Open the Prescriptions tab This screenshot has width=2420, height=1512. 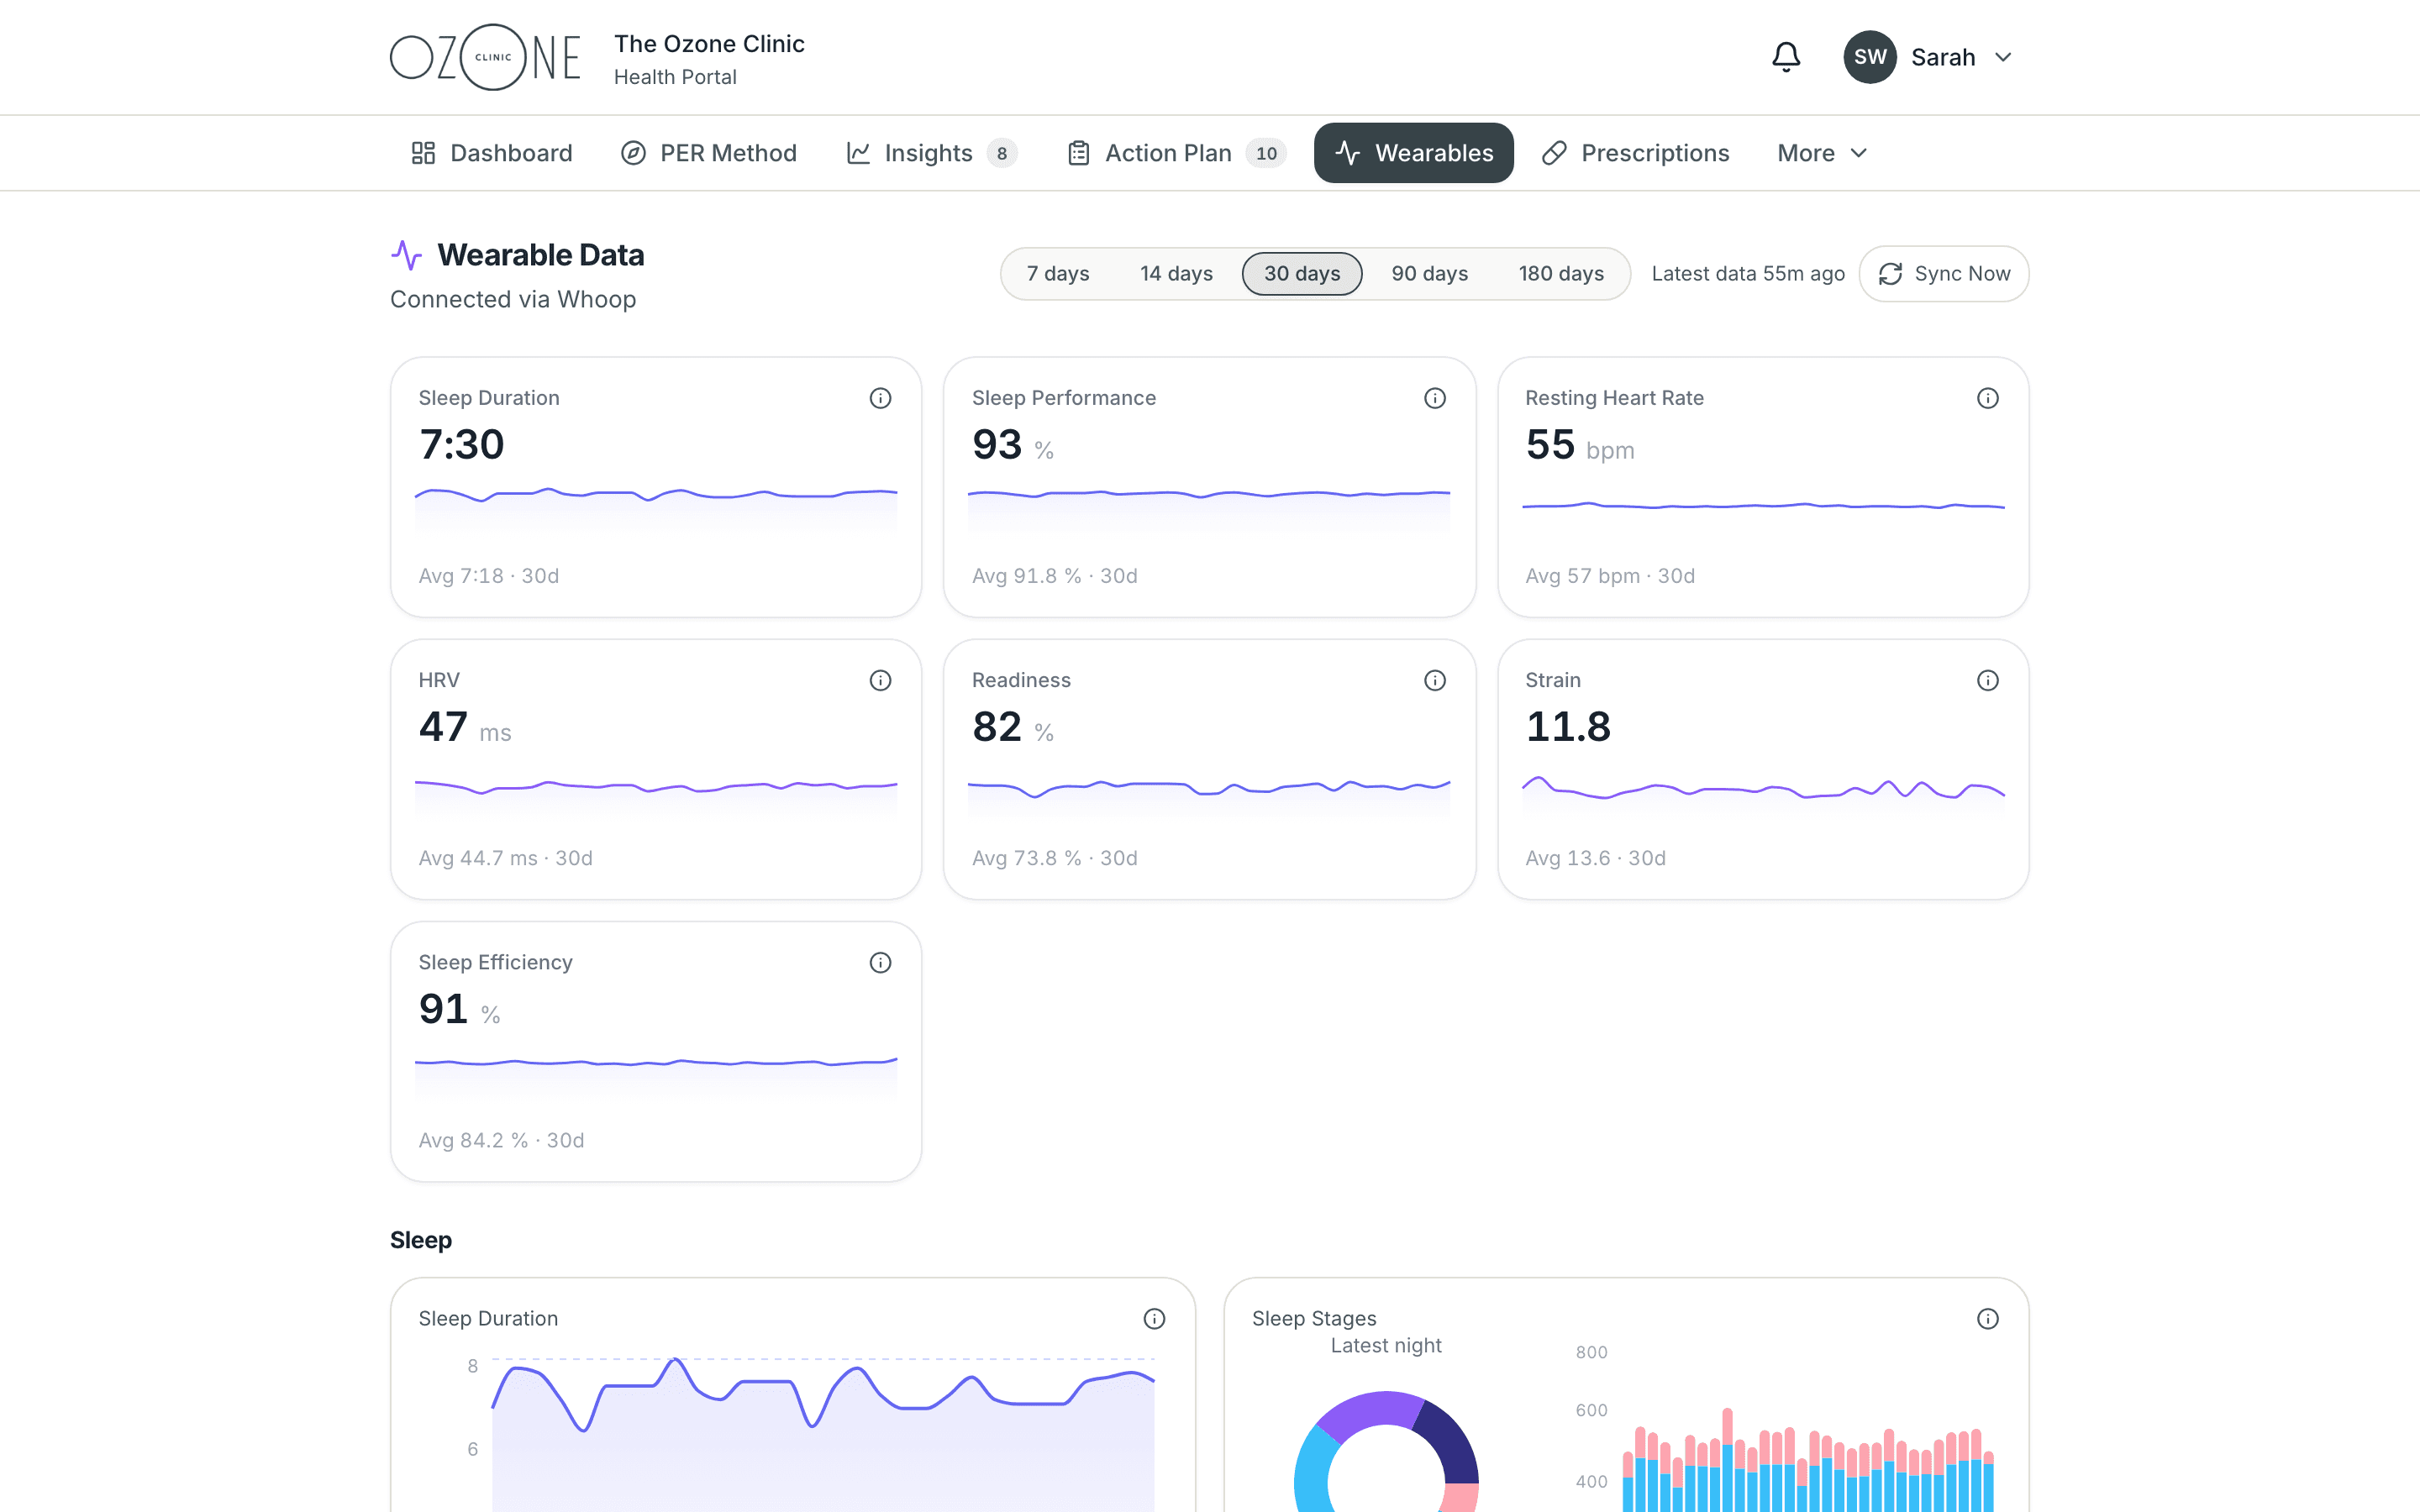click(x=1636, y=153)
